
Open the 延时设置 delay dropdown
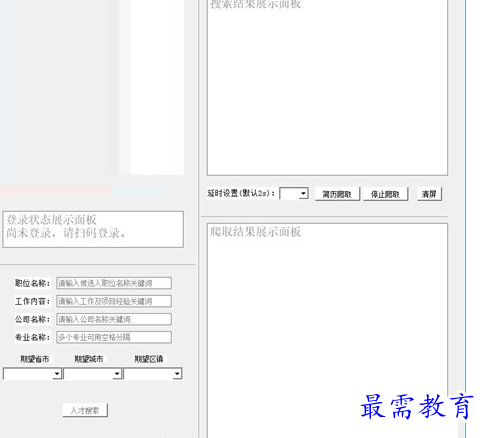point(294,193)
